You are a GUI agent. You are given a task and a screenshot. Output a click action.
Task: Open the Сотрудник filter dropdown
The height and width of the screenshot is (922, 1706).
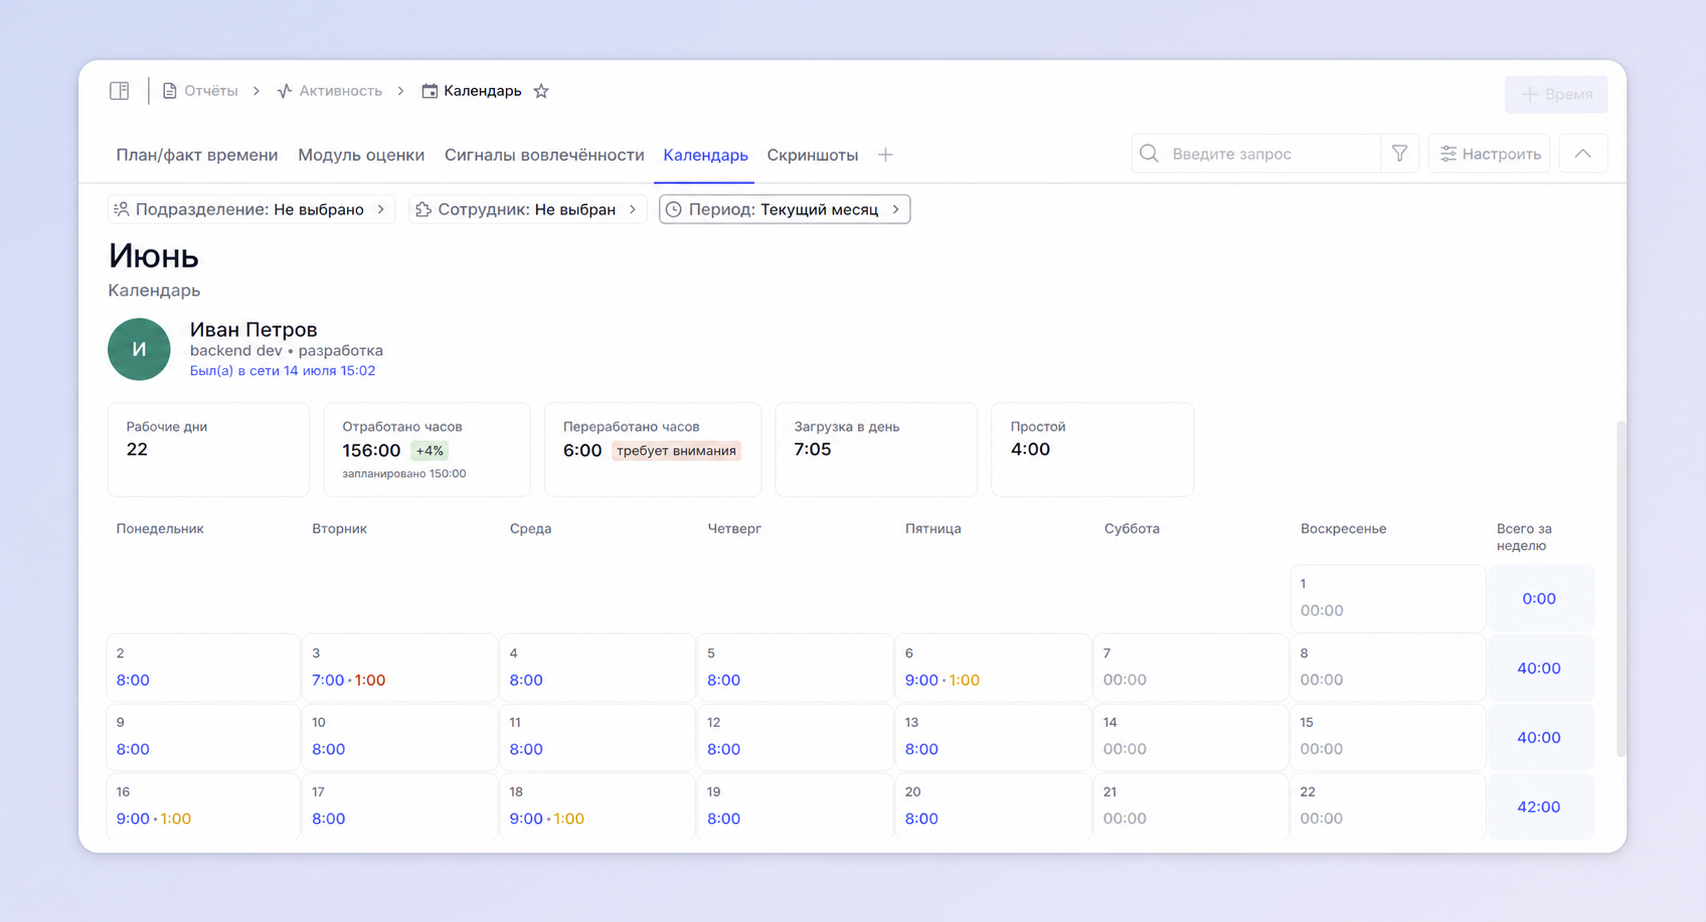pyautogui.click(x=528, y=209)
